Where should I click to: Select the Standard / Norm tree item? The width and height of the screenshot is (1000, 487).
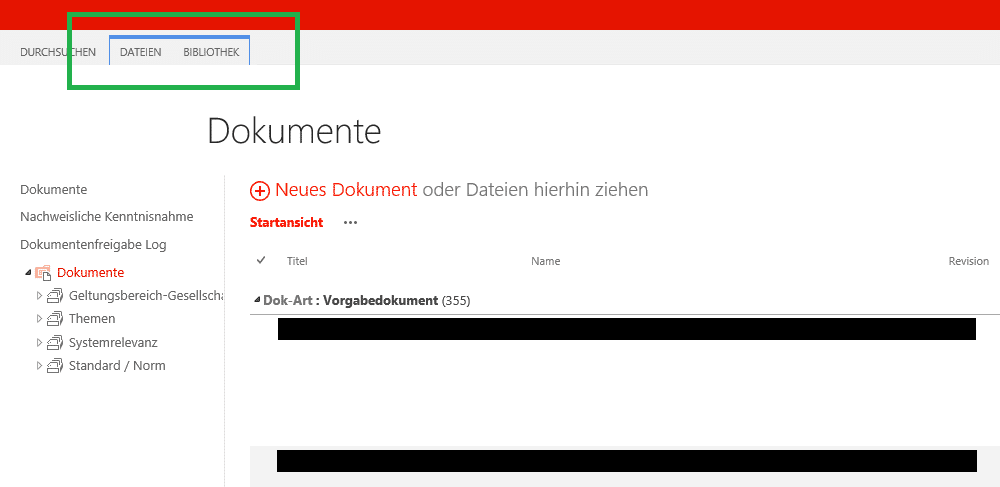[117, 365]
